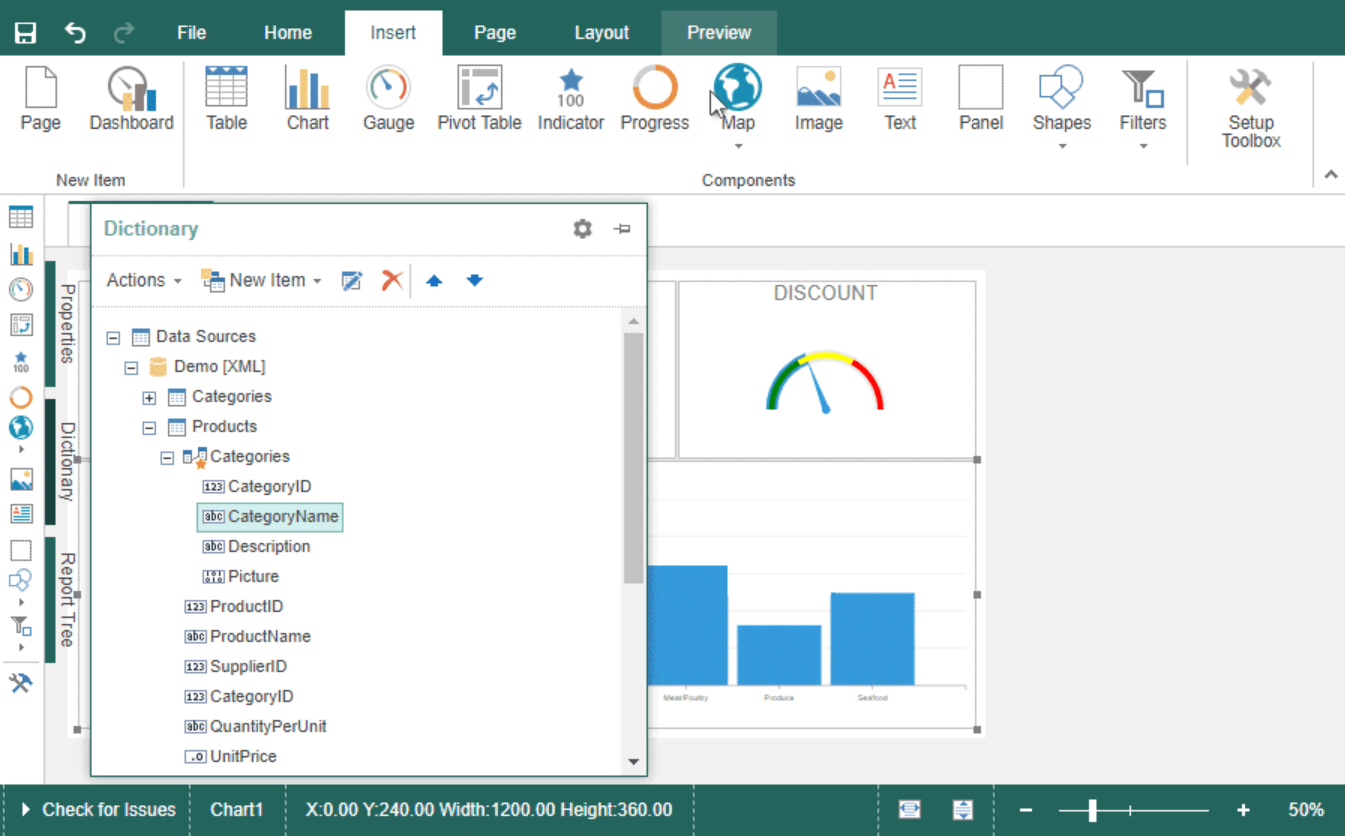Select the SupplierID field
Viewport: 1345px width, 836px height.
tap(235, 667)
